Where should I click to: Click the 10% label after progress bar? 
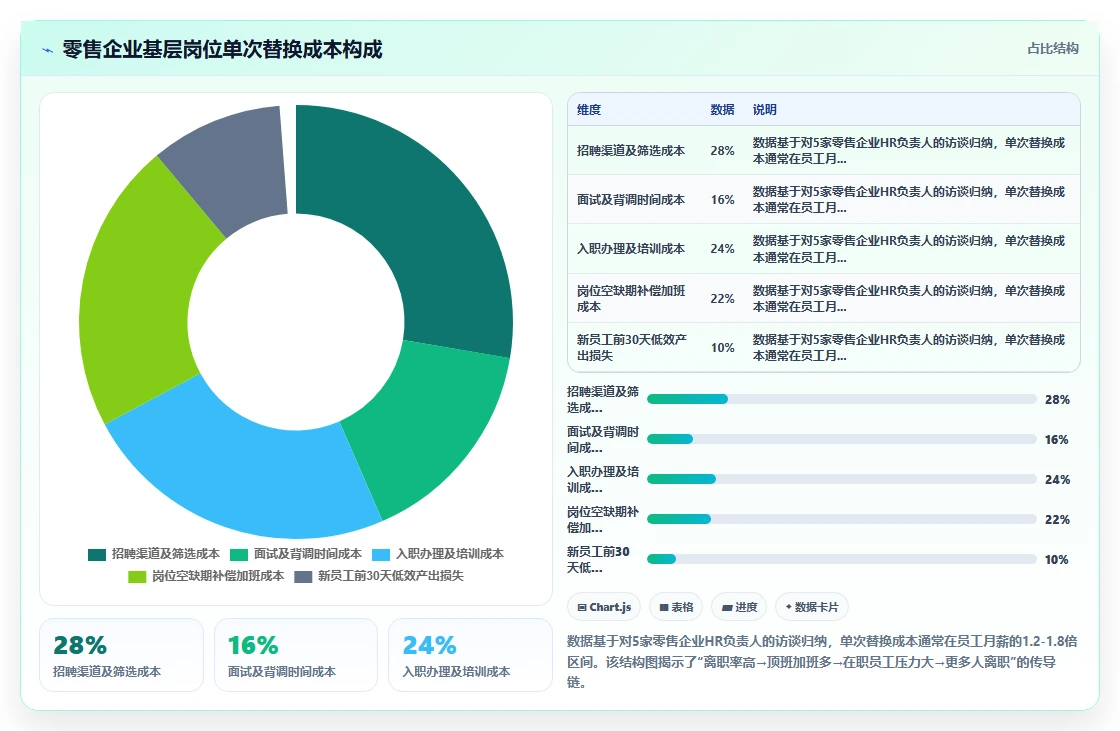(1056, 560)
